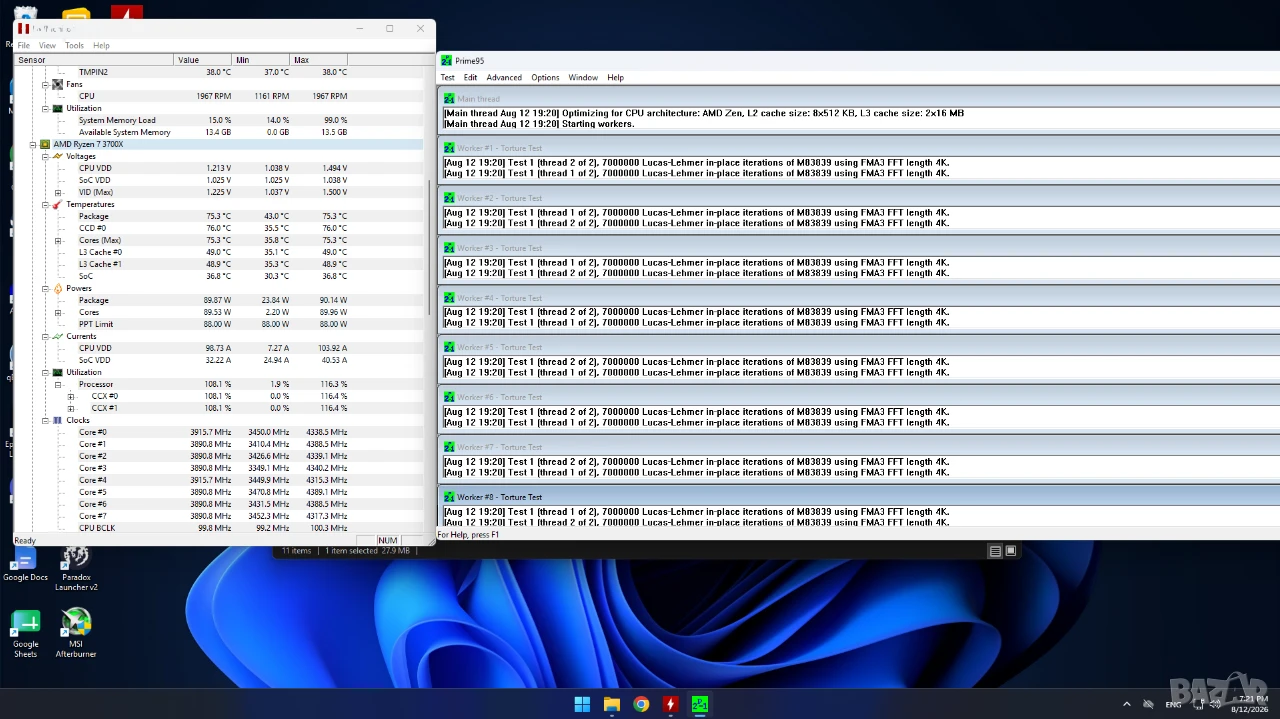Open Prime95 Advanced menu
The image size is (1280, 719).
pos(504,77)
